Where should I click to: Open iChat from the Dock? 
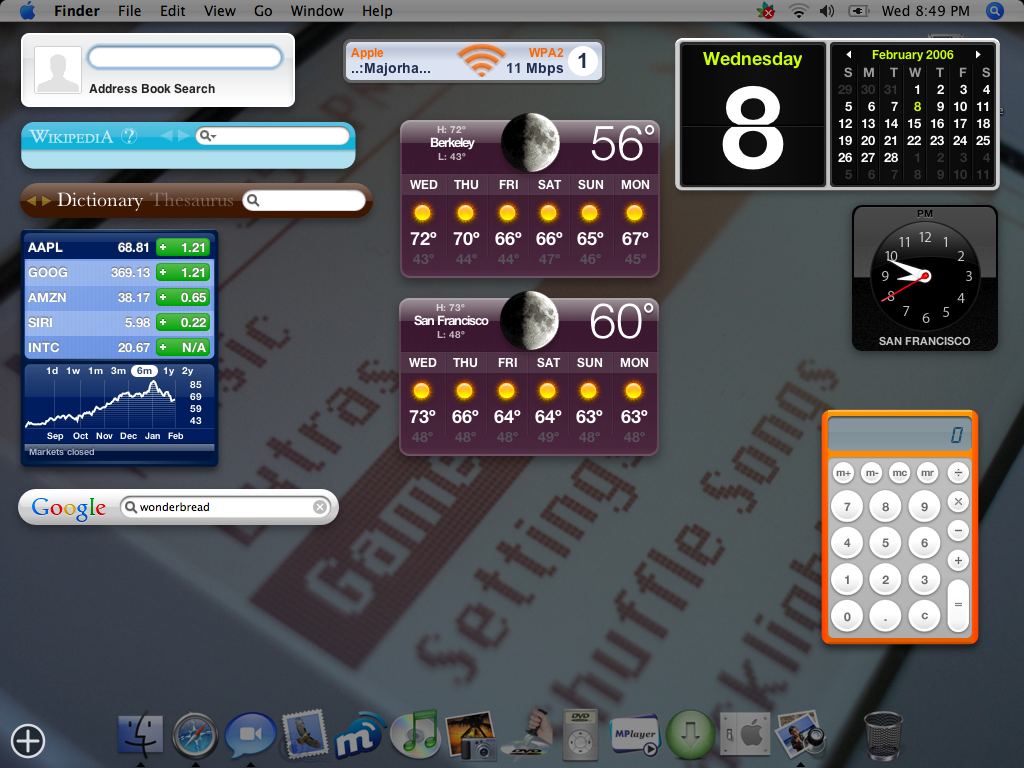pyautogui.click(x=250, y=734)
